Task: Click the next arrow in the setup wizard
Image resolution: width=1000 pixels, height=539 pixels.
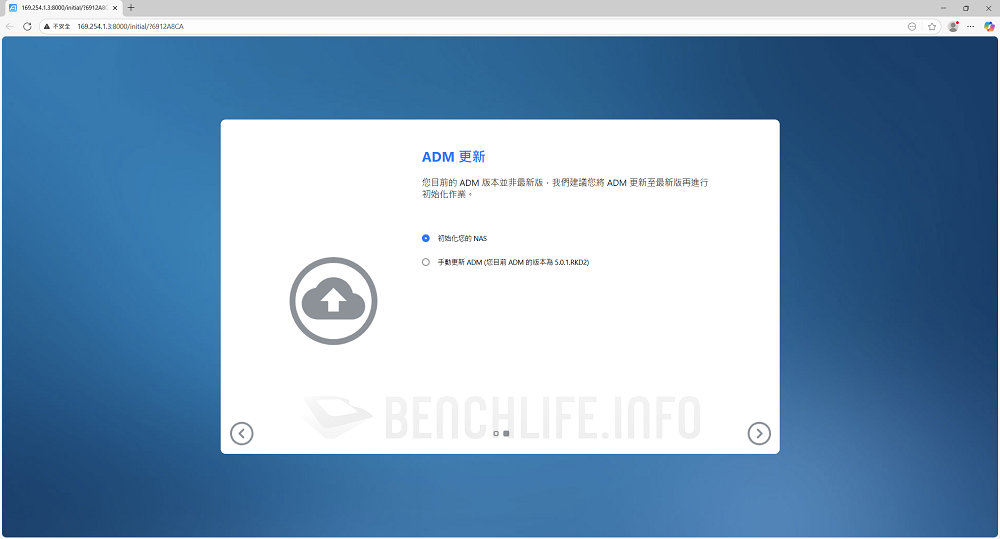Action: click(x=759, y=433)
